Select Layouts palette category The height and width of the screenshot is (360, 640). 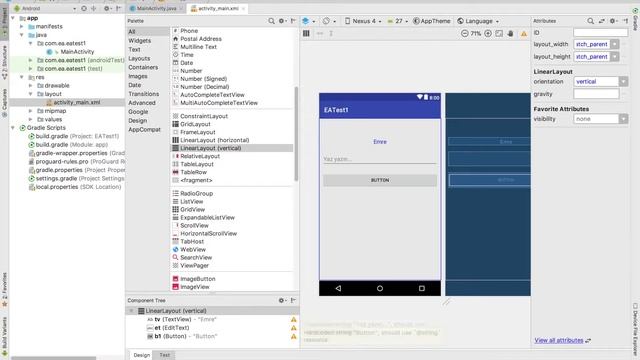pos(139,58)
